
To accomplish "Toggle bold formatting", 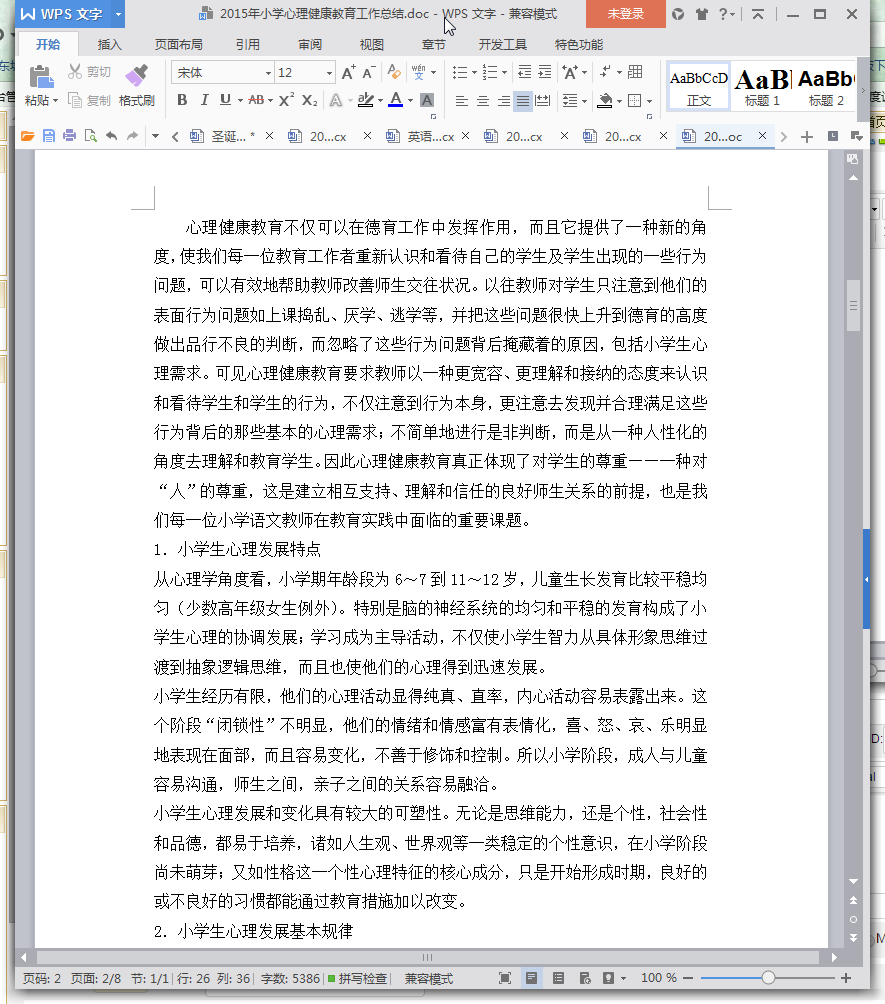I will [x=183, y=100].
